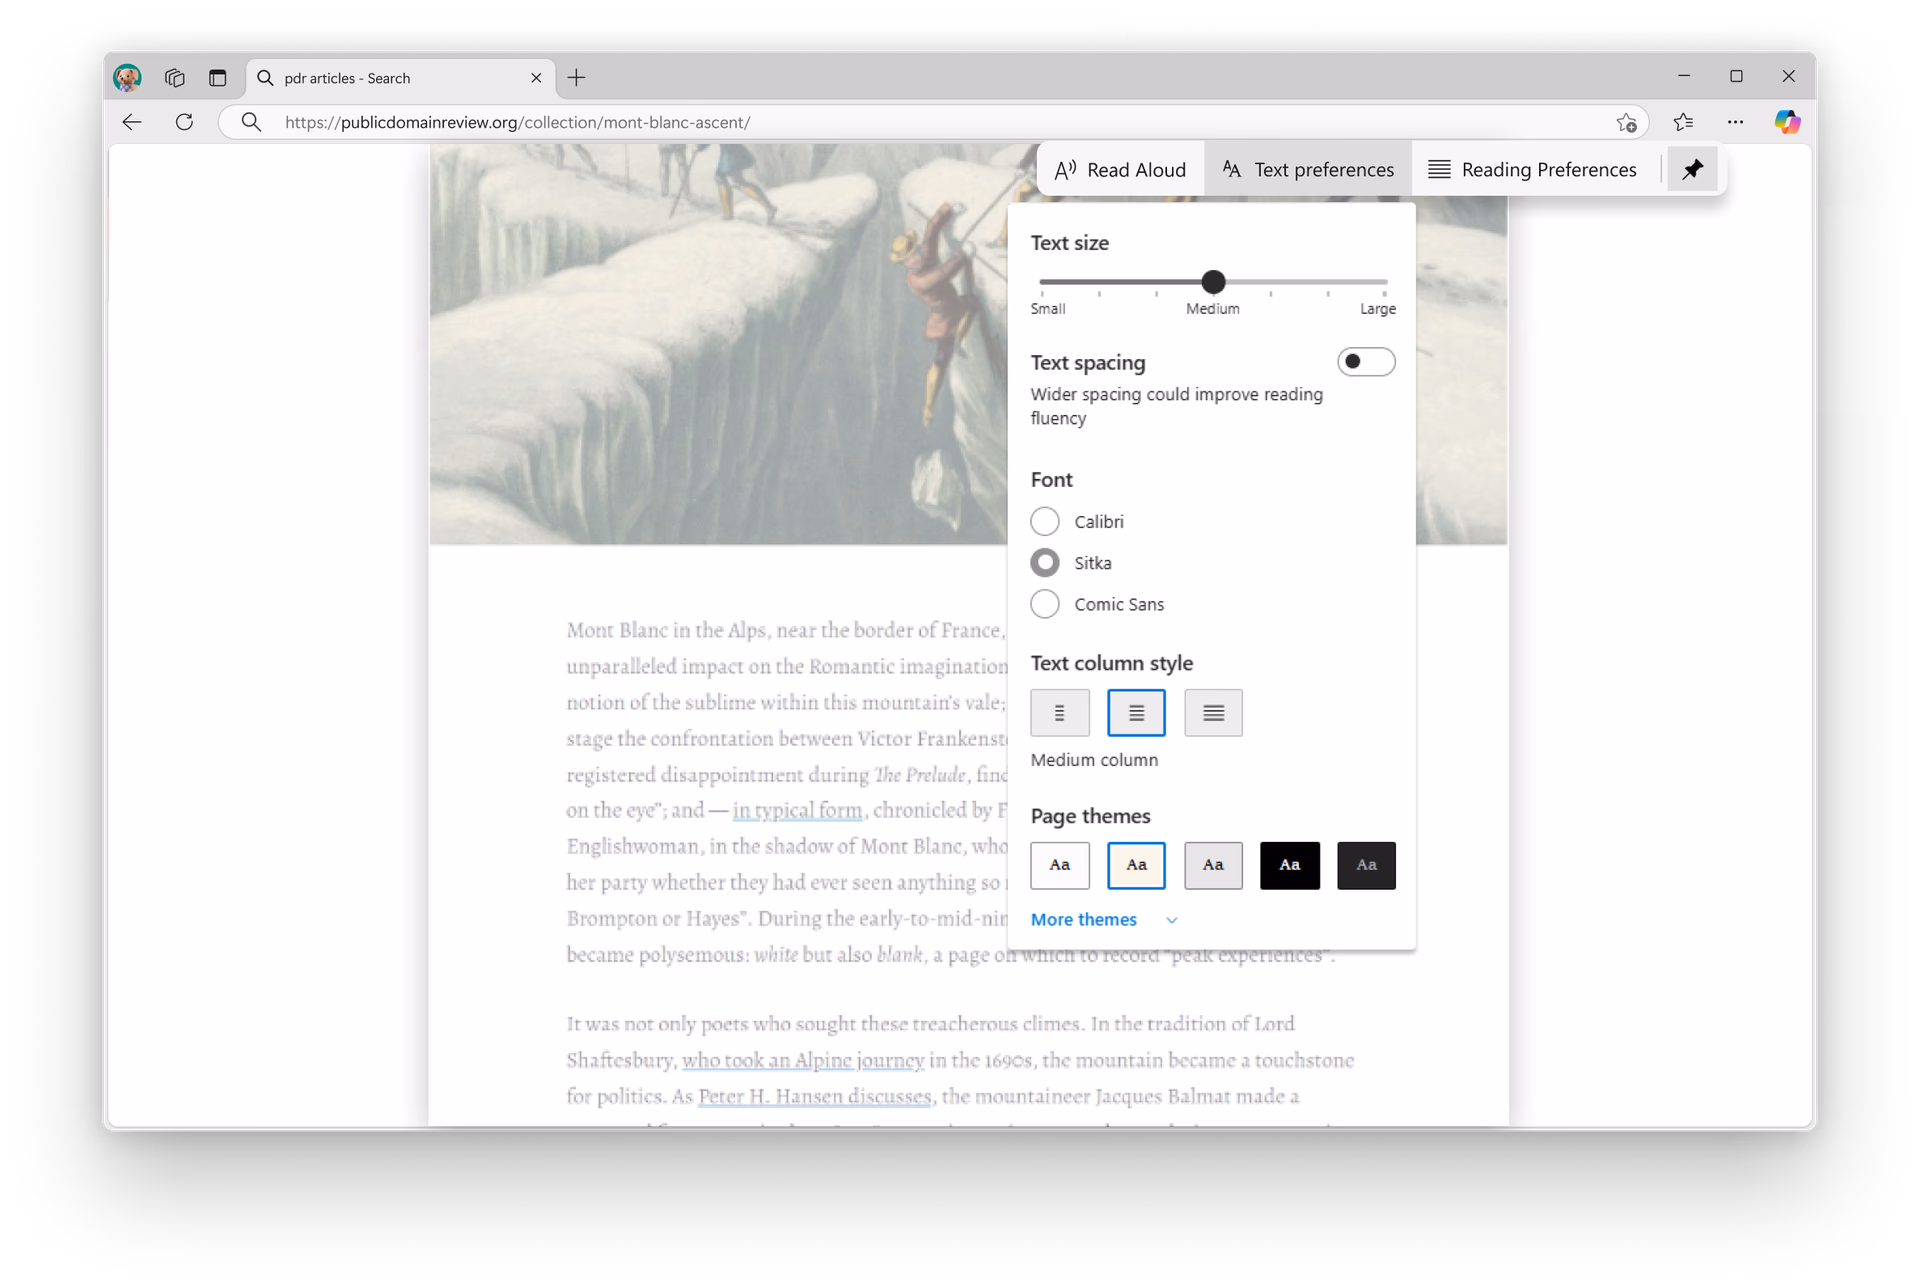Minimize the browser window
This screenshot has height=1286, width=1920.
(x=1684, y=76)
